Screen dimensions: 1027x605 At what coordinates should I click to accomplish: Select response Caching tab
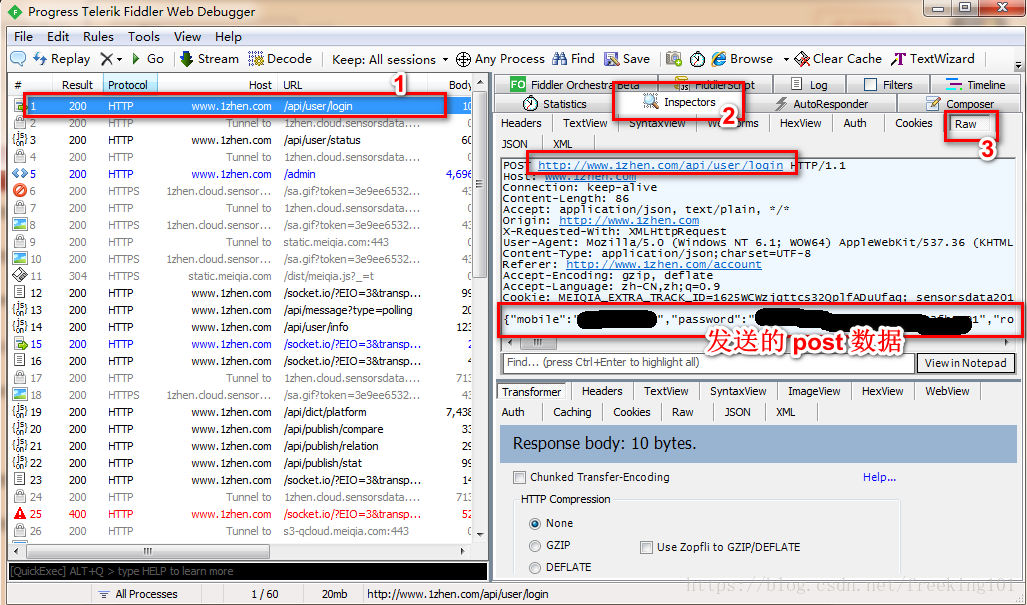tap(572, 412)
